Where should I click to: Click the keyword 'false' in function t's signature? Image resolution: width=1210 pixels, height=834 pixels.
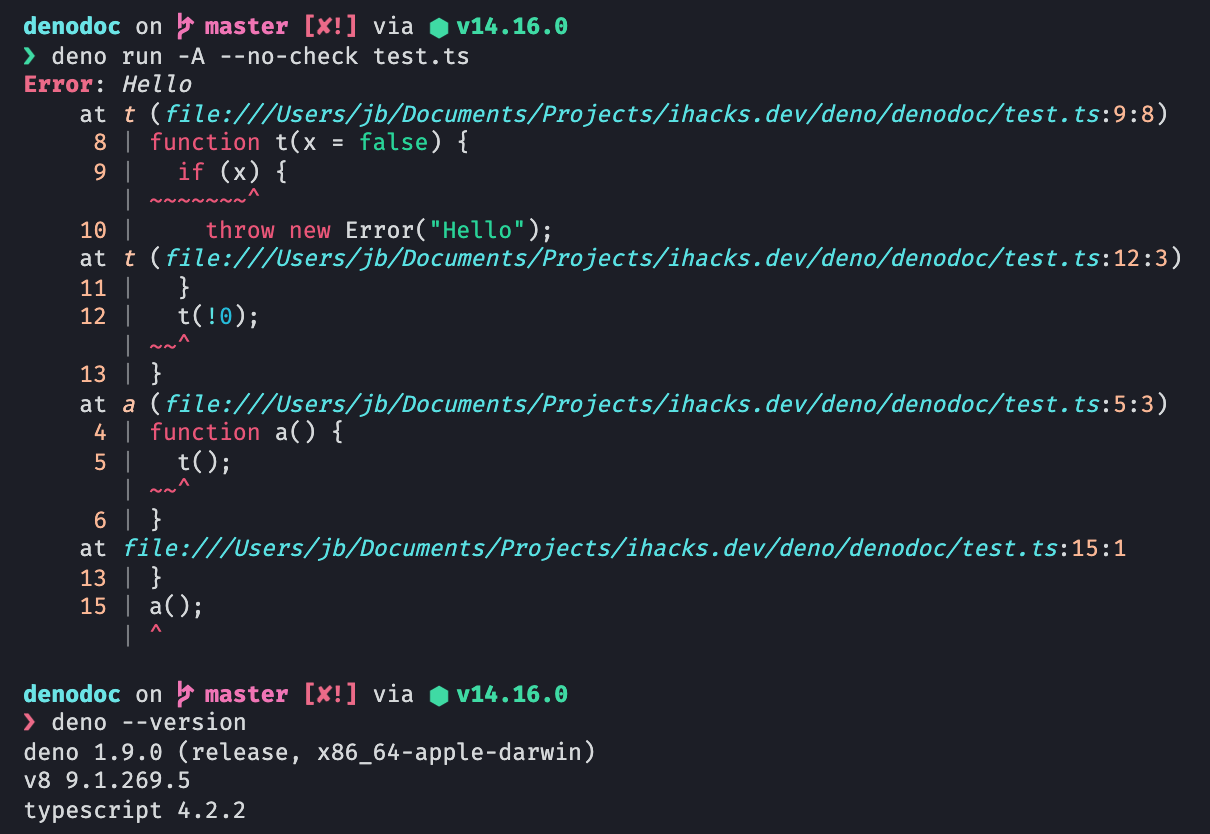[x=393, y=143]
